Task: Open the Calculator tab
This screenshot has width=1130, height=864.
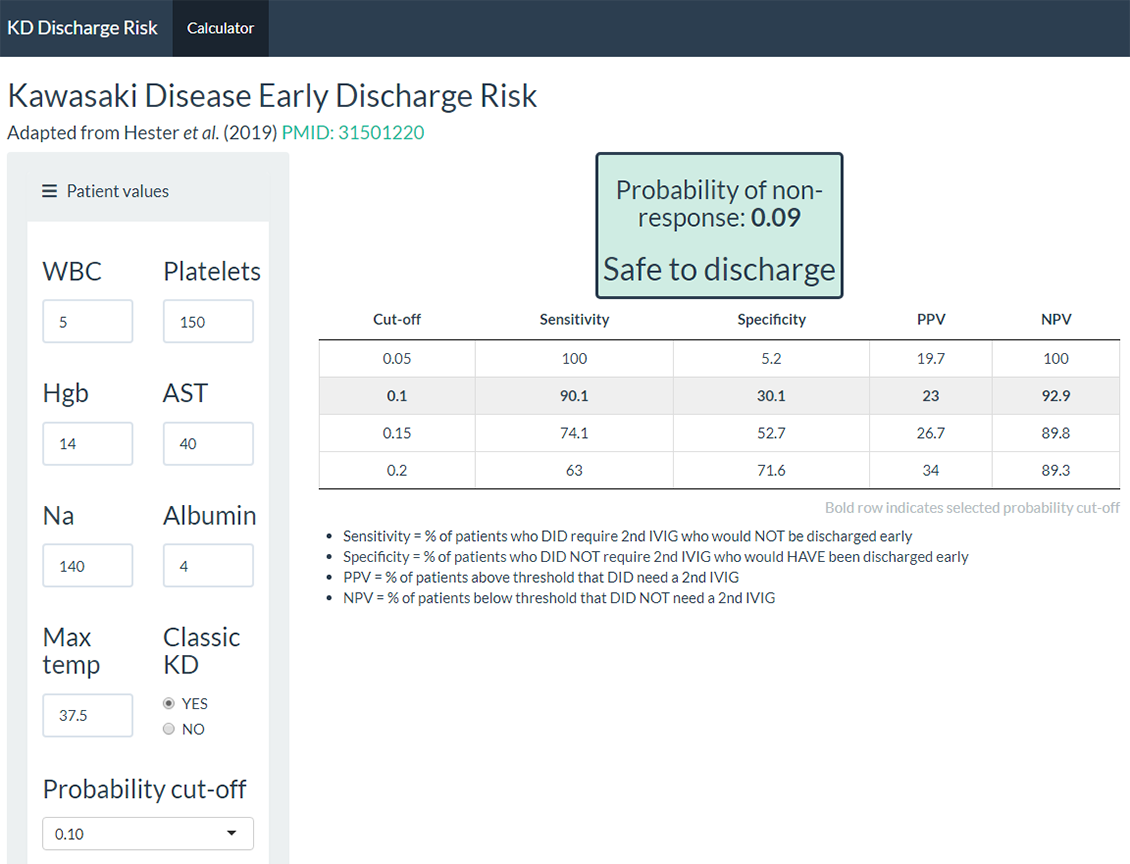Action: 220,28
